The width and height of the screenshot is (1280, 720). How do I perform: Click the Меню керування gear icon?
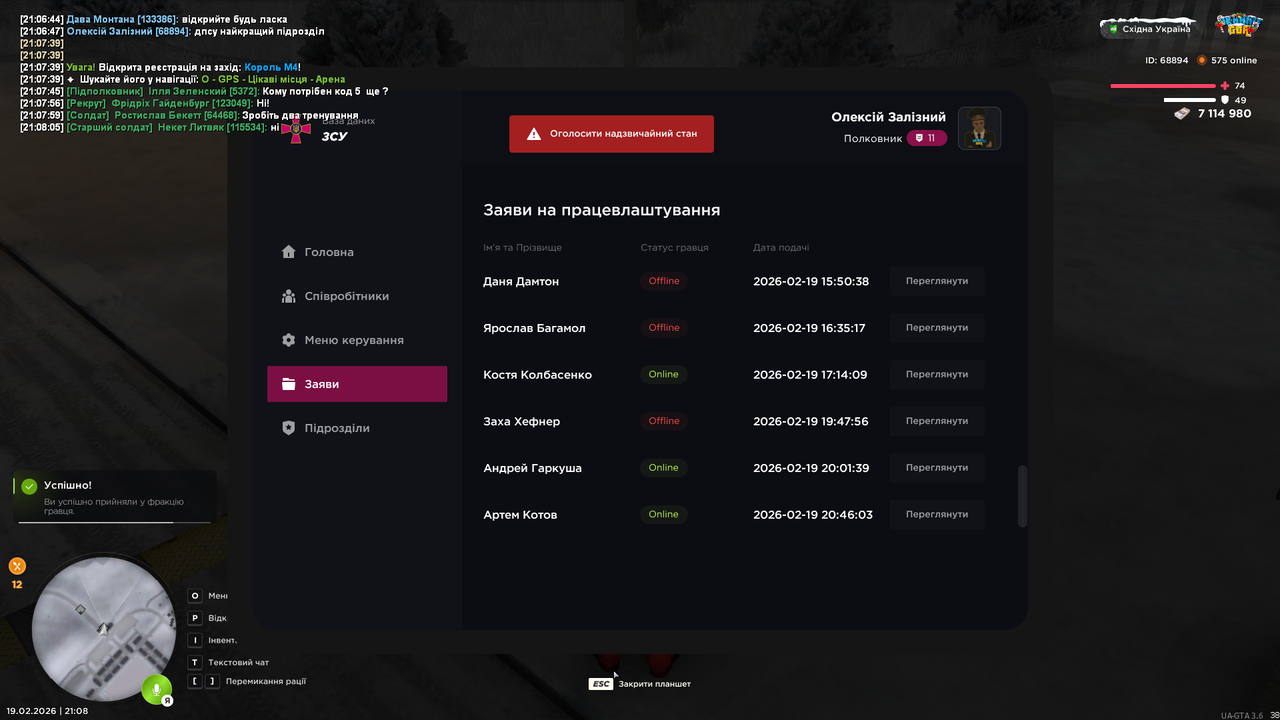pyautogui.click(x=289, y=340)
